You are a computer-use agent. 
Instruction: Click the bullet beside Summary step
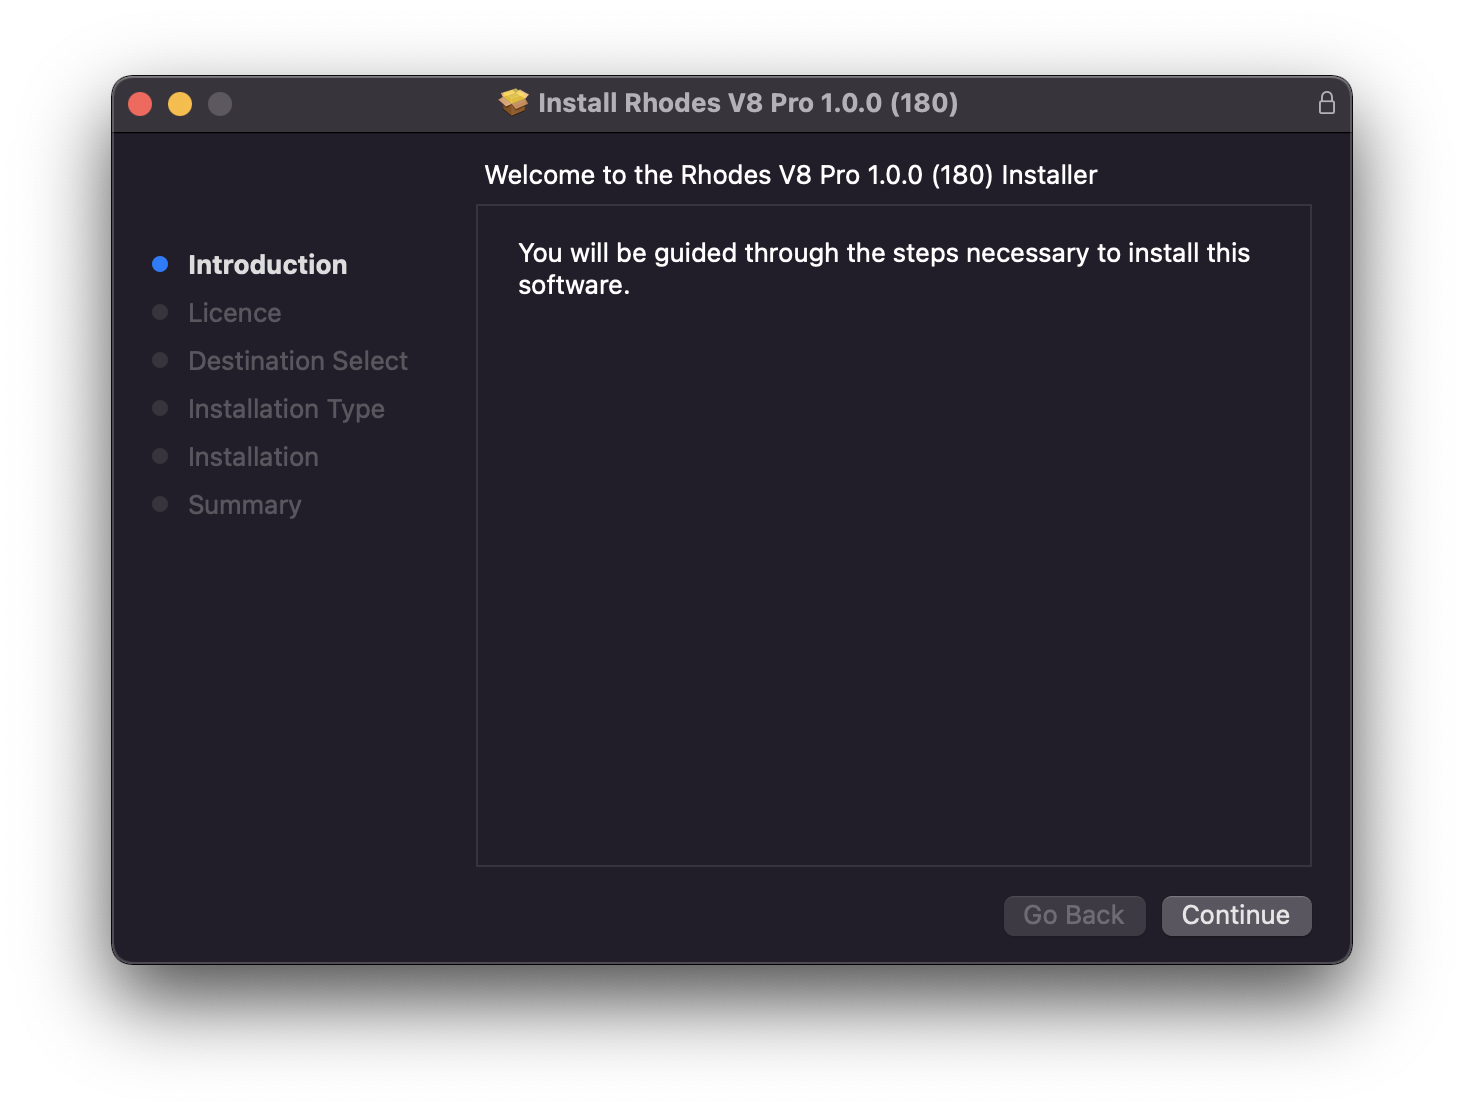160,504
